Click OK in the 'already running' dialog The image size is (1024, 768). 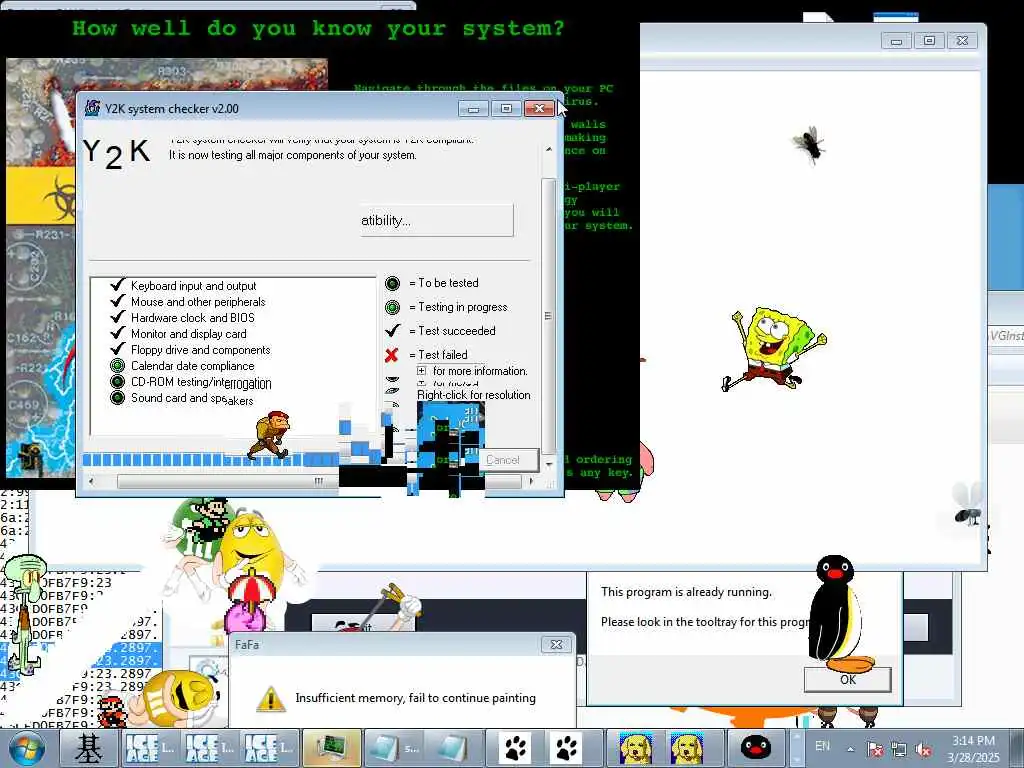tap(848, 680)
